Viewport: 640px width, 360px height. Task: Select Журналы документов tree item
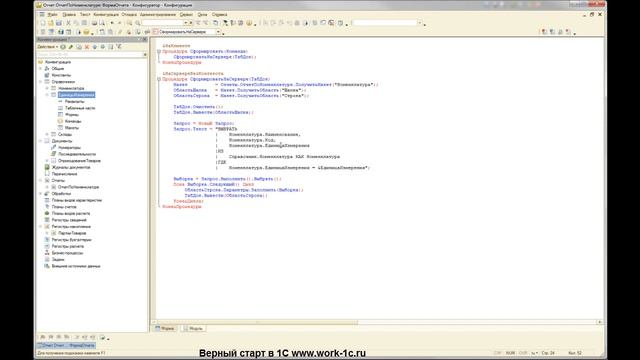click(71, 167)
